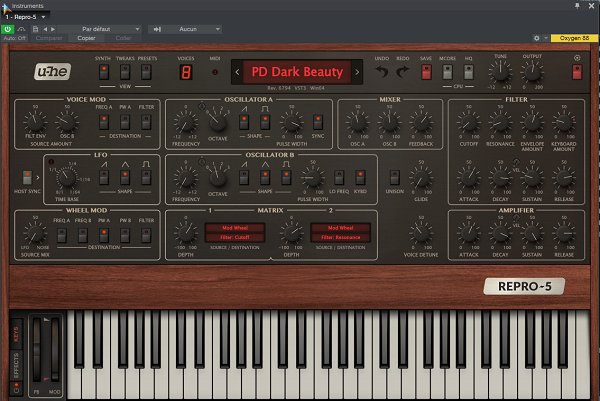This screenshot has width=600, height=401.
Task: Open the instrument selector 1 - Repro-5 dropdown
Action: tap(25, 17)
